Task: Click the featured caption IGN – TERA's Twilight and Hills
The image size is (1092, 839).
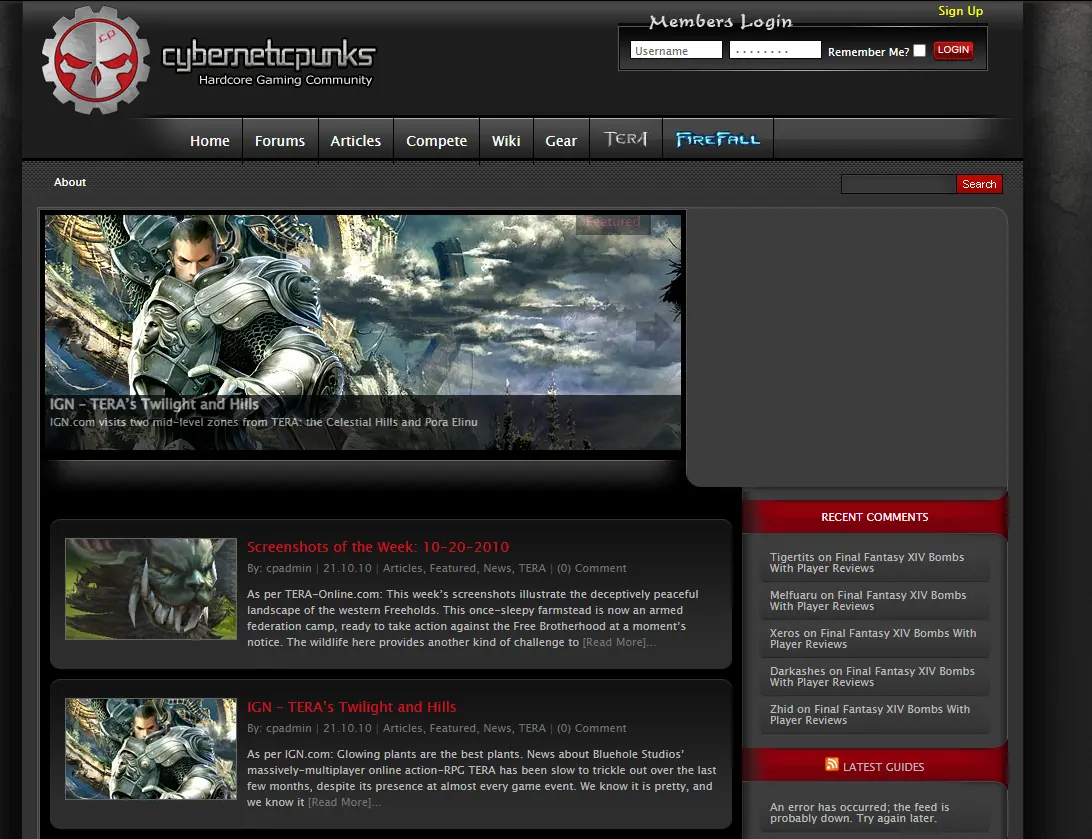Action: pos(154,404)
